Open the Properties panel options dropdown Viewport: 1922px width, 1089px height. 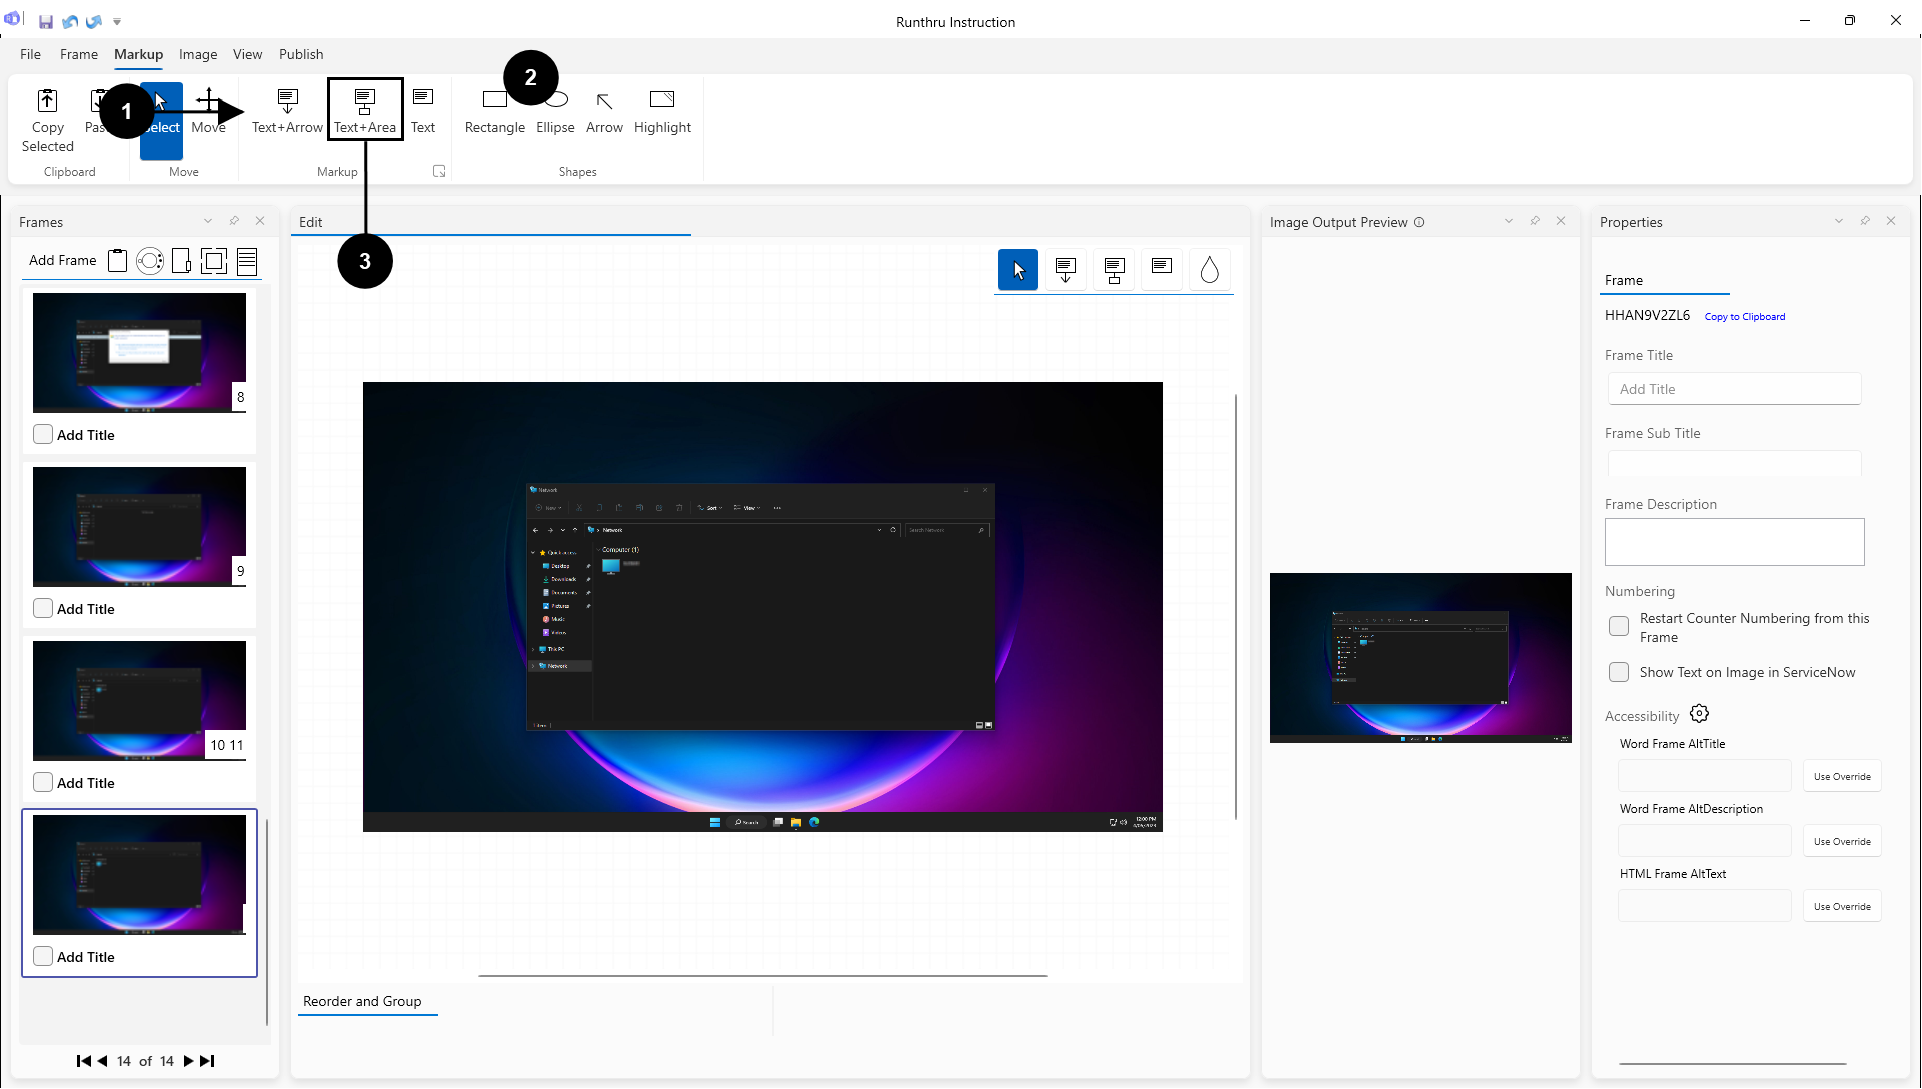pyautogui.click(x=1838, y=221)
